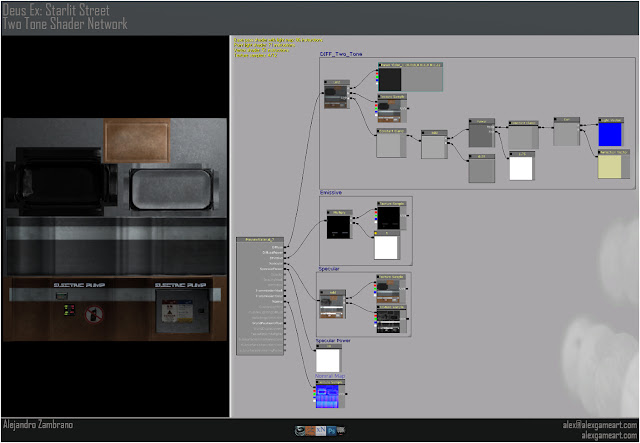Click the blue Light Vector node swatch
This screenshot has height=443, width=640.
611,132
